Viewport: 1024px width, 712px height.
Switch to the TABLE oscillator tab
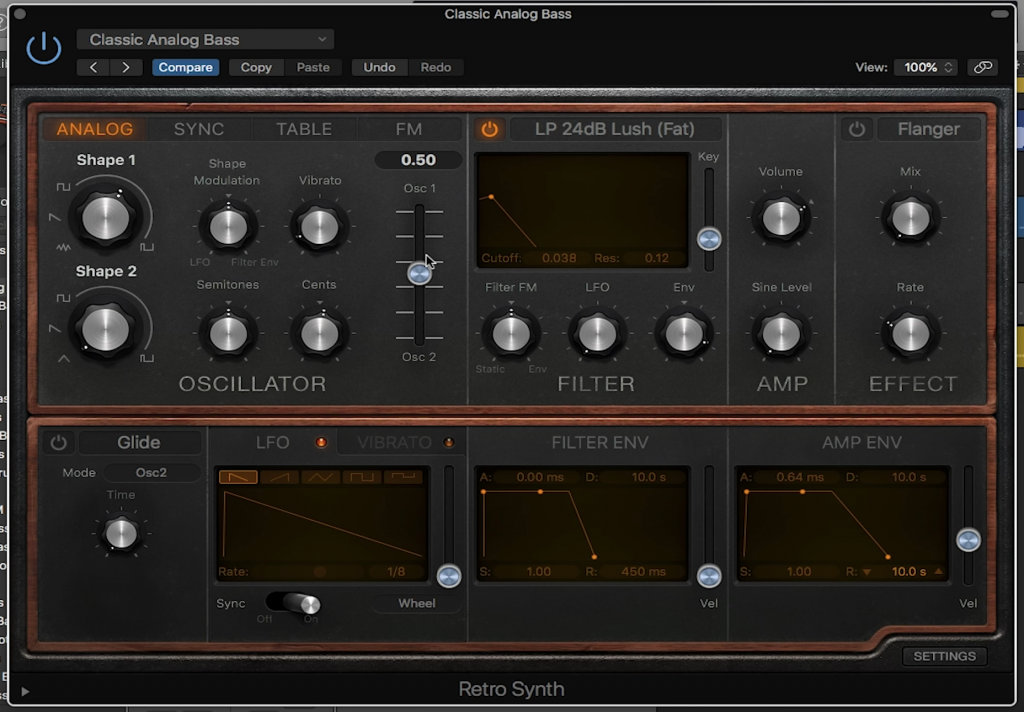coord(304,129)
